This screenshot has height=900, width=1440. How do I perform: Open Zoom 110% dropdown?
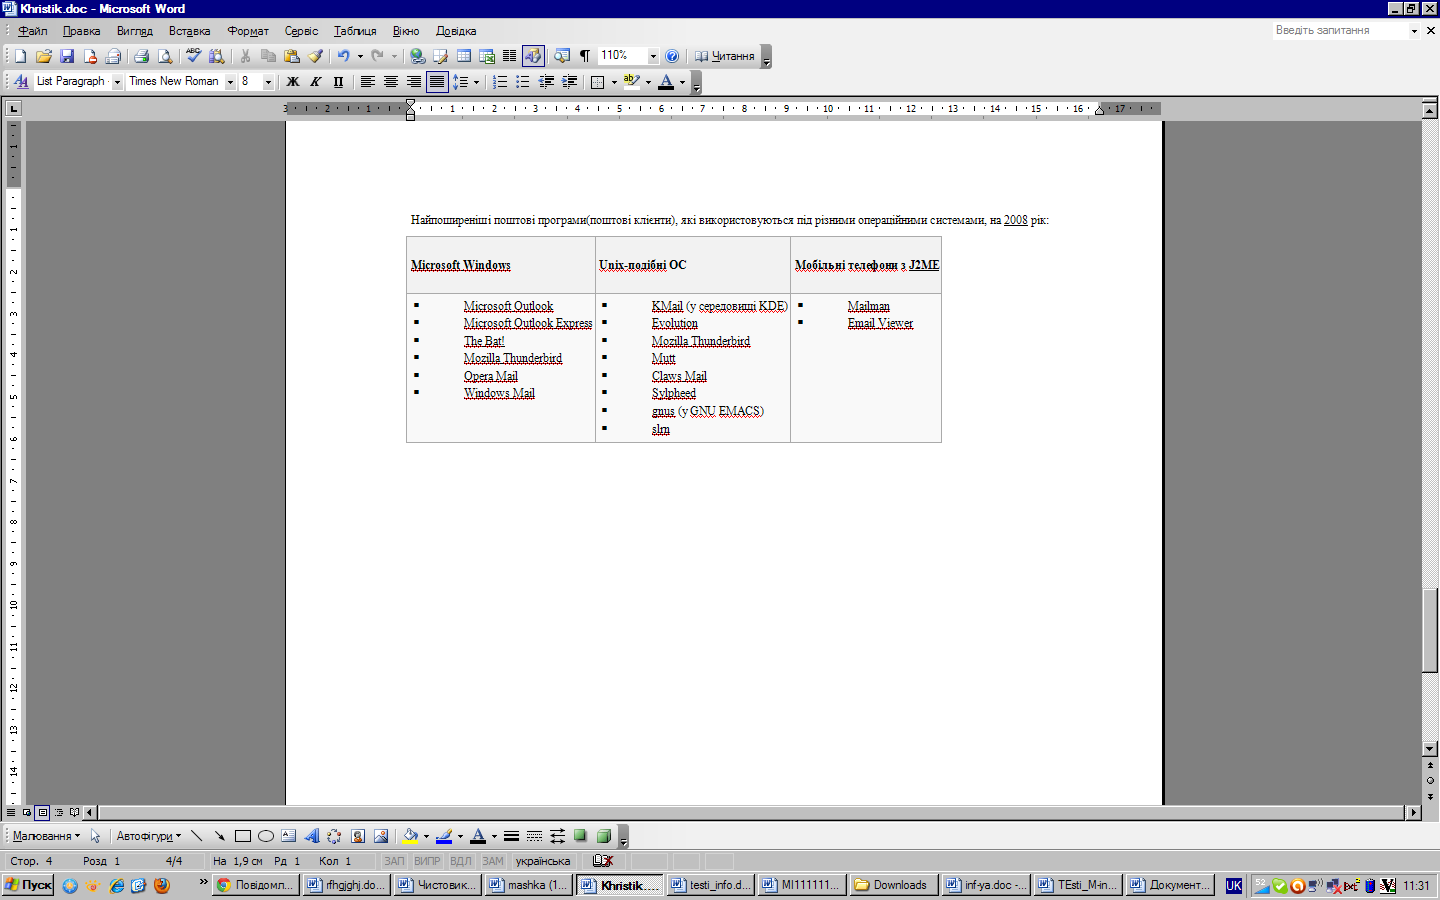click(x=653, y=56)
